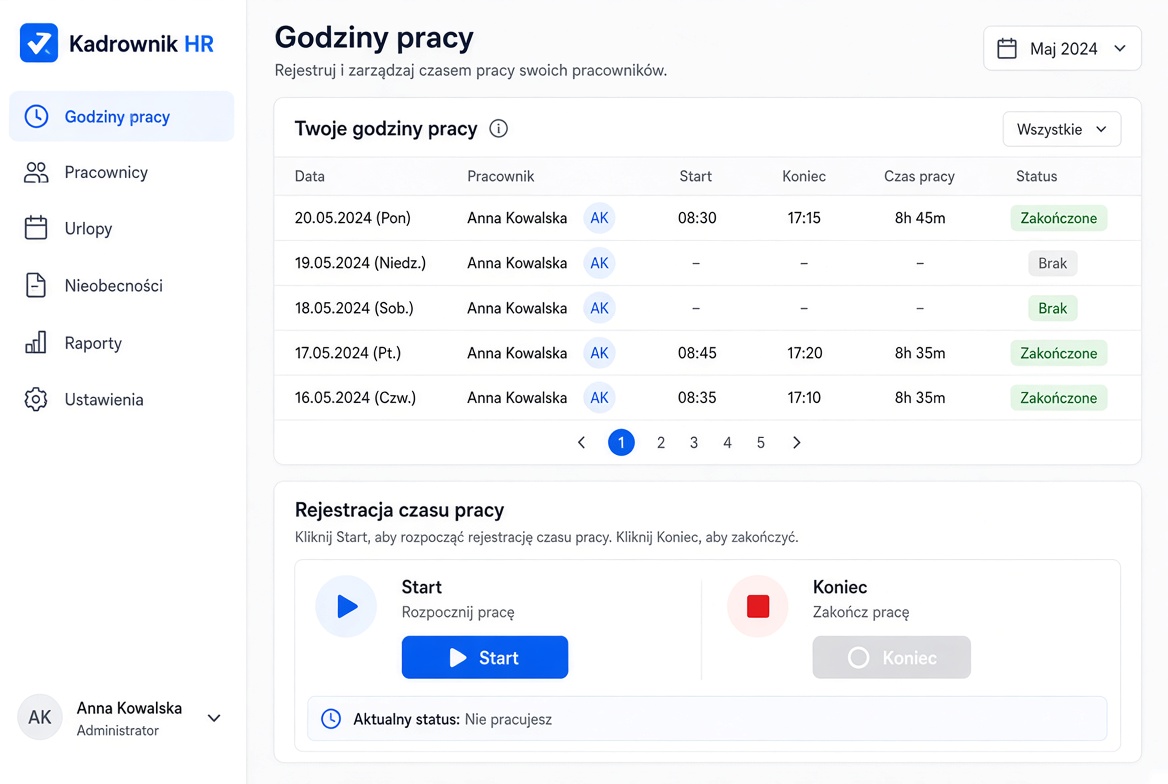The image size is (1168, 784).
Task: Click the grey Brak badge for 19.05.2024
Action: (x=1053, y=263)
